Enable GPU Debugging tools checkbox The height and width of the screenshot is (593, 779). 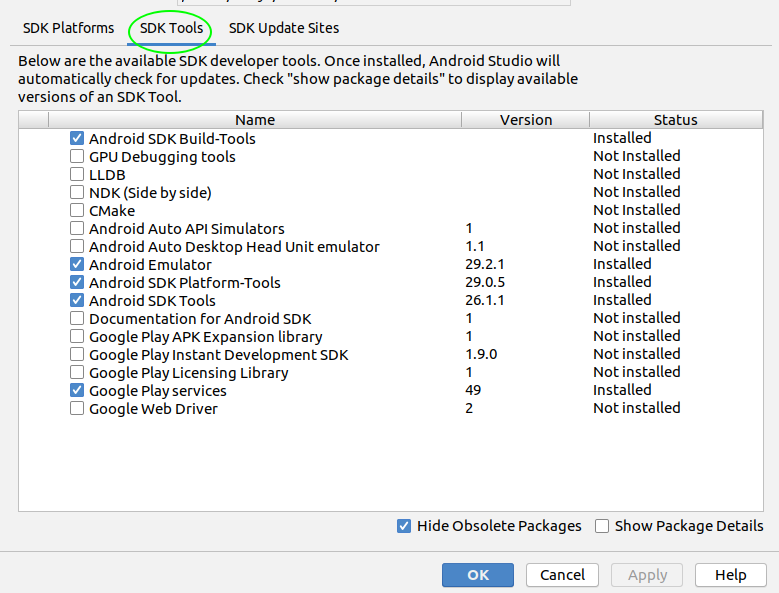click(x=77, y=157)
